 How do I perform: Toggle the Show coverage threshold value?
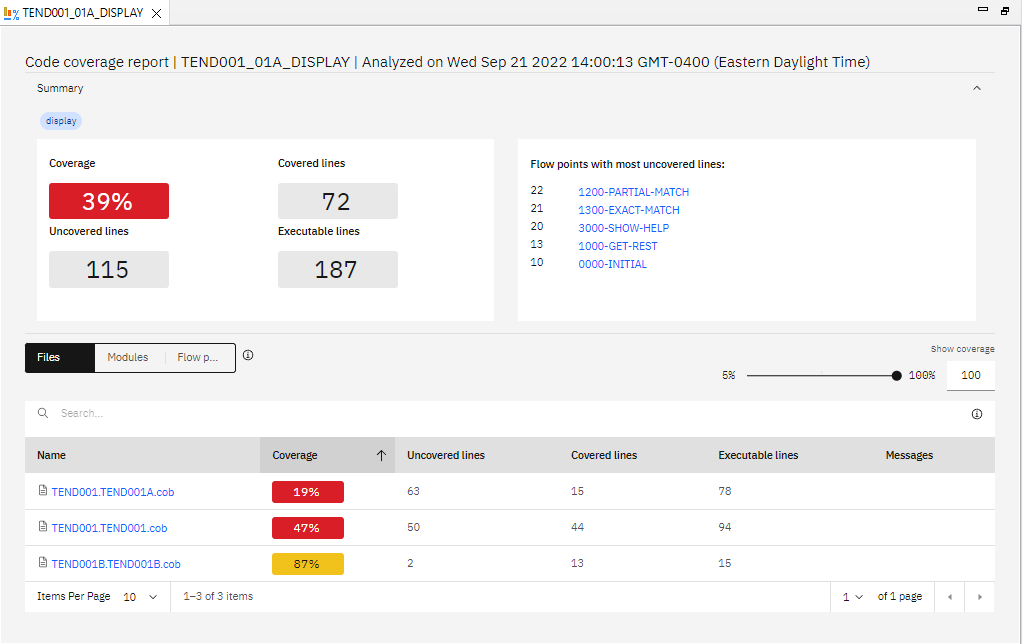[969, 375]
